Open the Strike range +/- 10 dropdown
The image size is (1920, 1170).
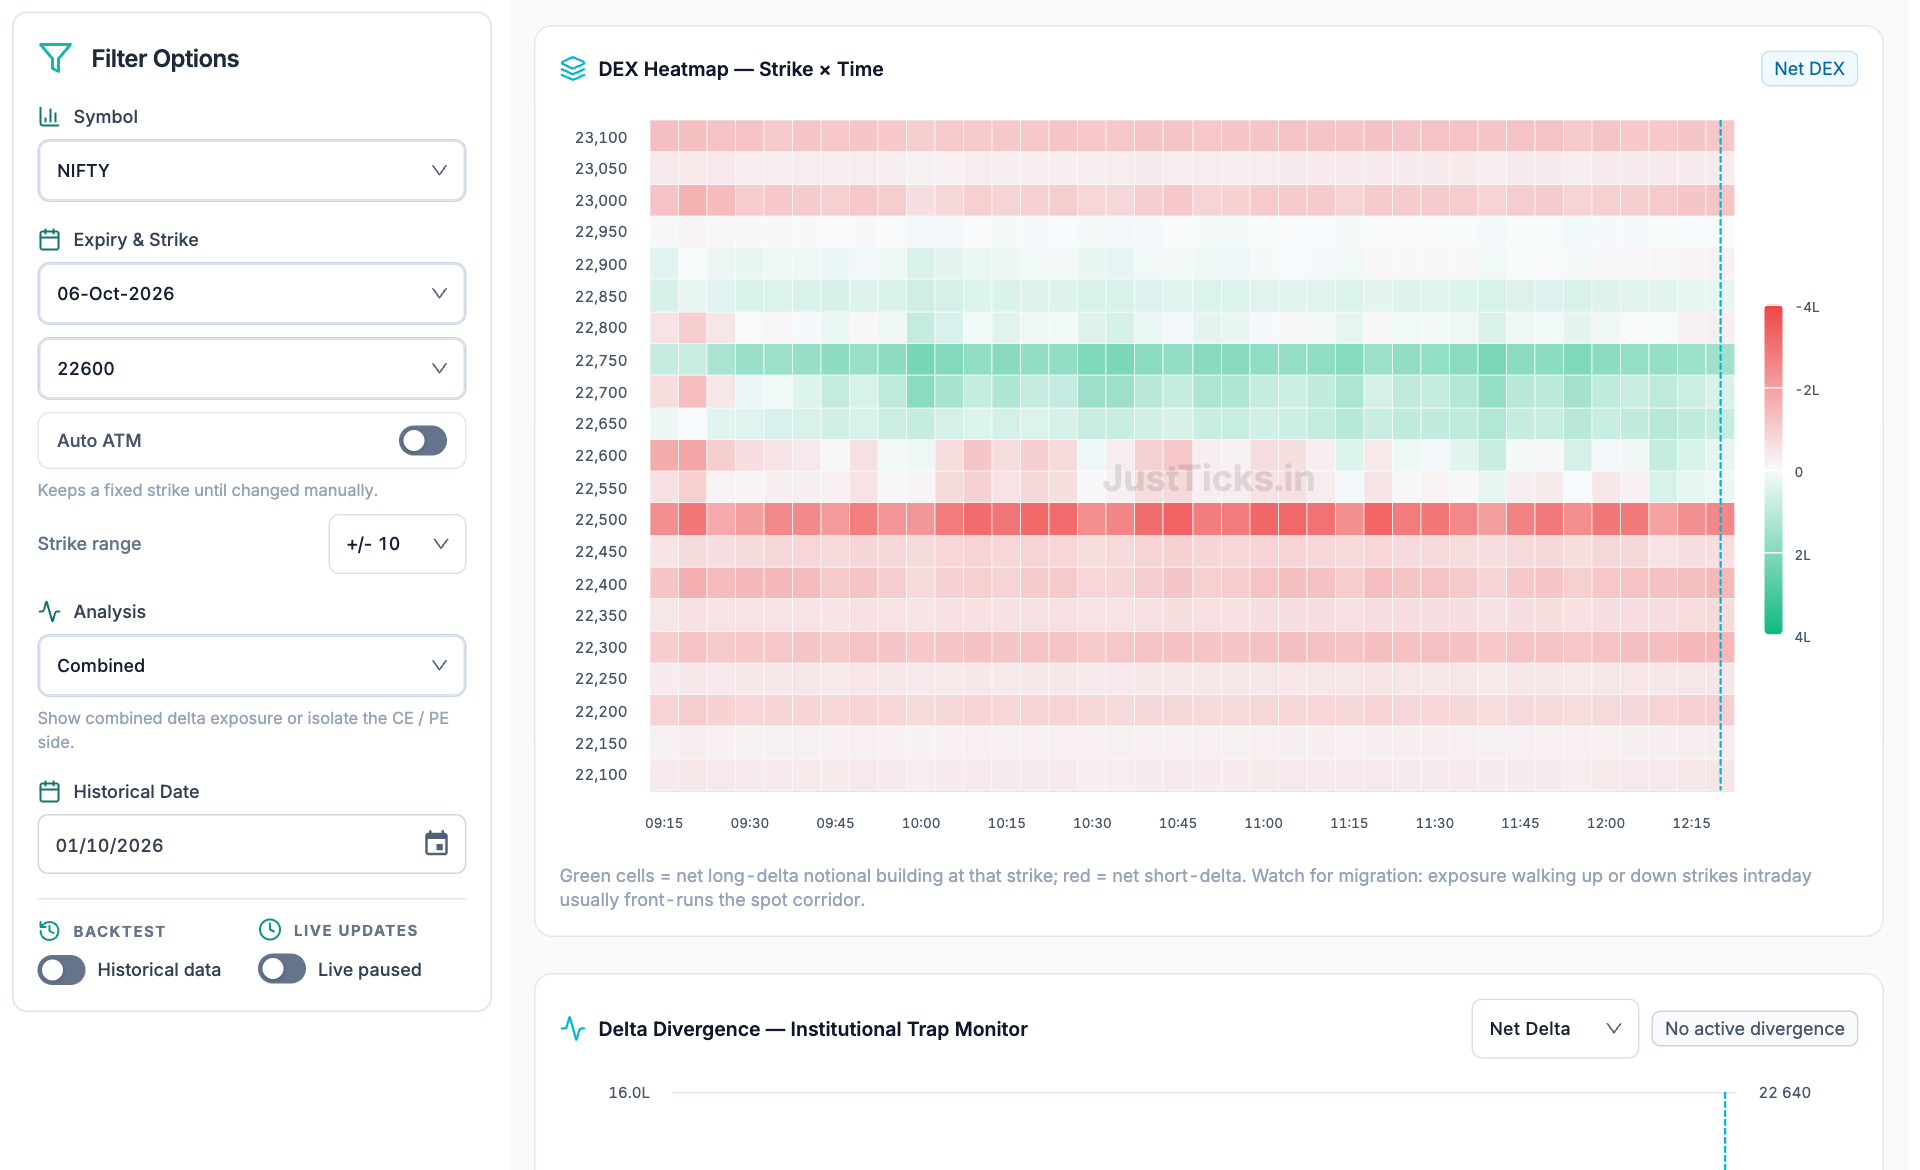[x=397, y=544]
